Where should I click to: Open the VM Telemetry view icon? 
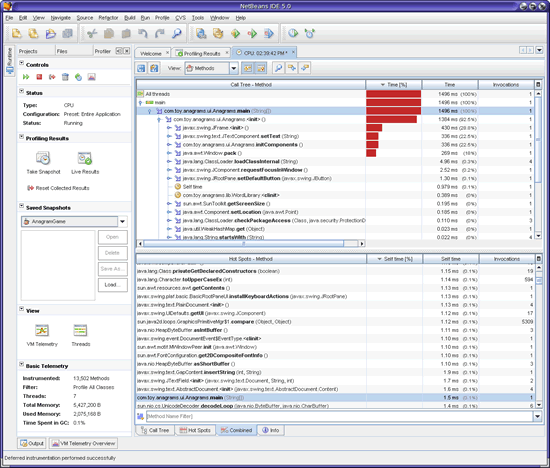(42, 330)
